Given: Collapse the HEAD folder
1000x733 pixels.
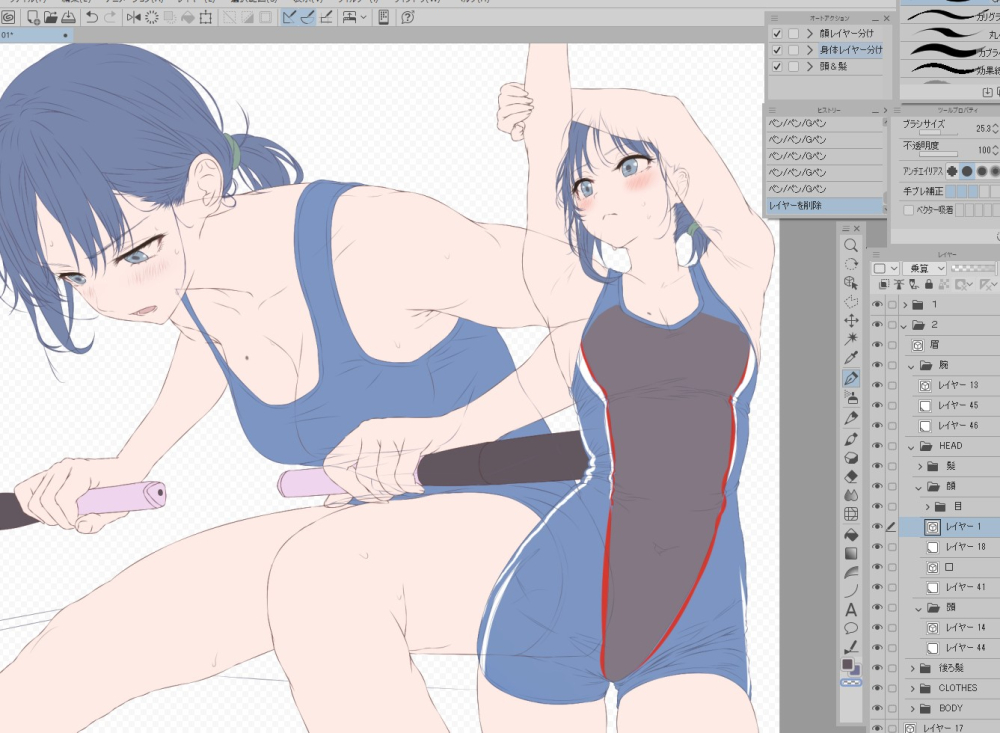Looking at the screenshot, I should [x=911, y=447].
